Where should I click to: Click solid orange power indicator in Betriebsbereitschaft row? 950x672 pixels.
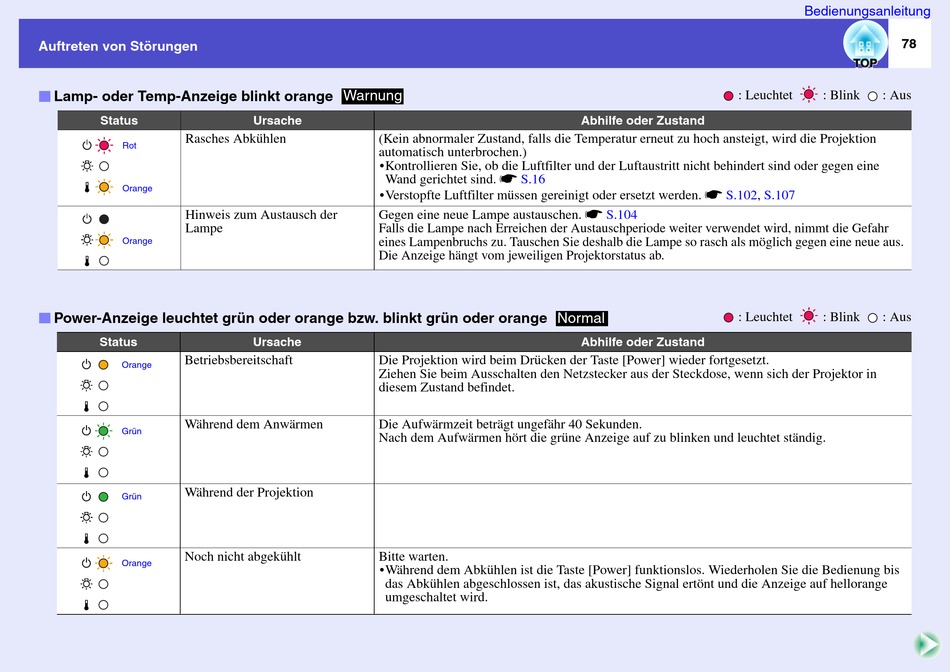pyautogui.click(x=104, y=365)
